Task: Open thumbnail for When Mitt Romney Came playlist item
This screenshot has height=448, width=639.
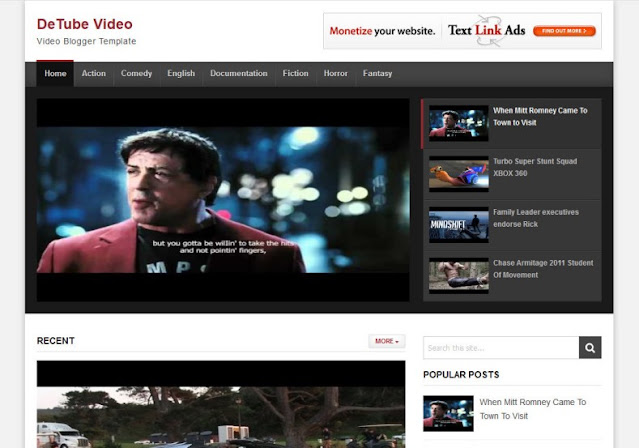Action: [458, 124]
